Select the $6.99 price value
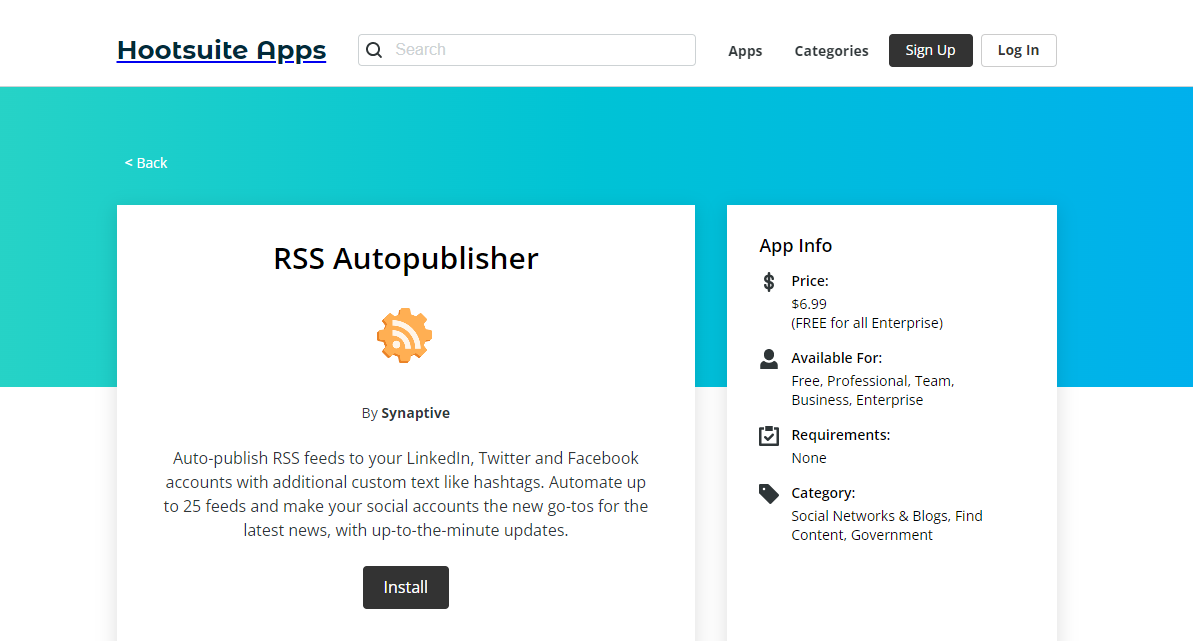Viewport: 1193px width, 641px height. click(809, 304)
